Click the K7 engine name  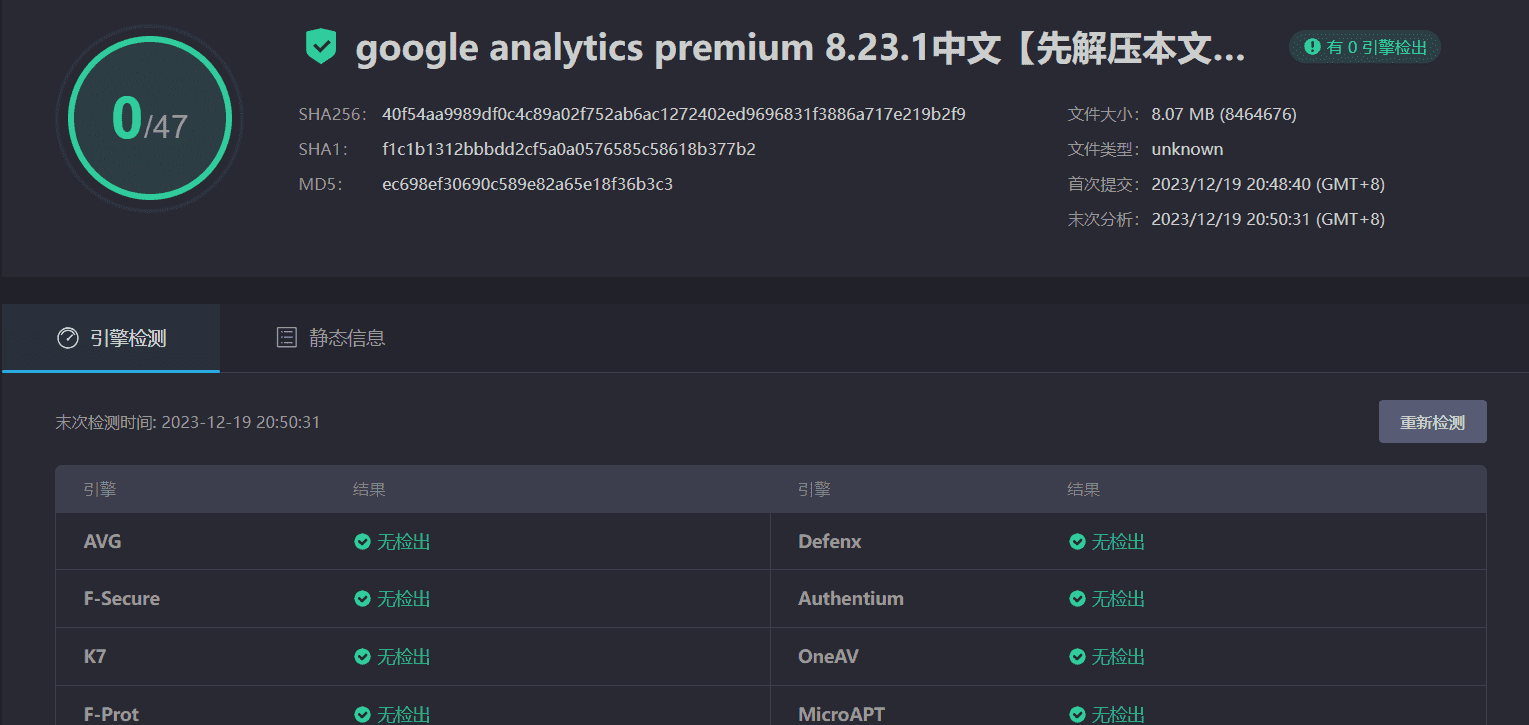click(95, 657)
